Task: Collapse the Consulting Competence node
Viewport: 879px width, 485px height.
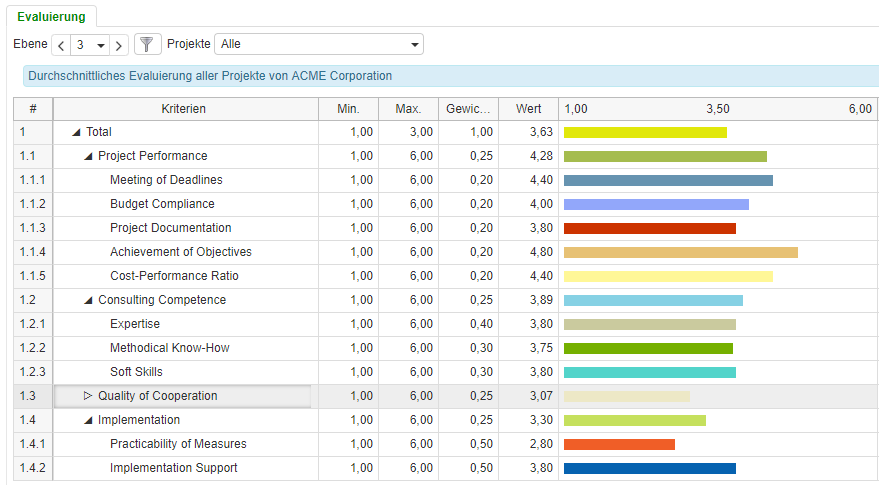Action: 88,300
